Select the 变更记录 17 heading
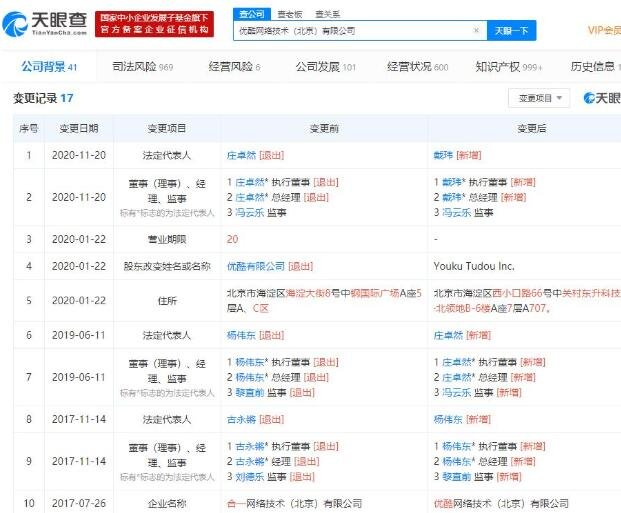The height and width of the screenshot is (513, 621). 43,98
